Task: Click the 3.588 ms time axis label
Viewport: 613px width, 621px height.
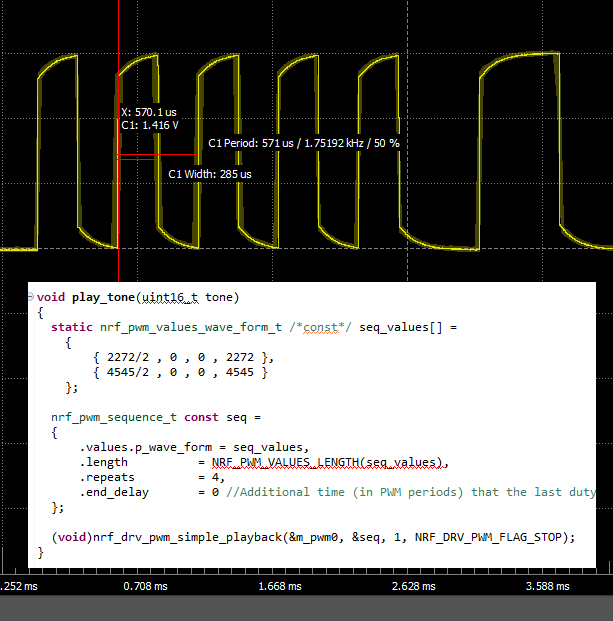Action: point(548,586)
